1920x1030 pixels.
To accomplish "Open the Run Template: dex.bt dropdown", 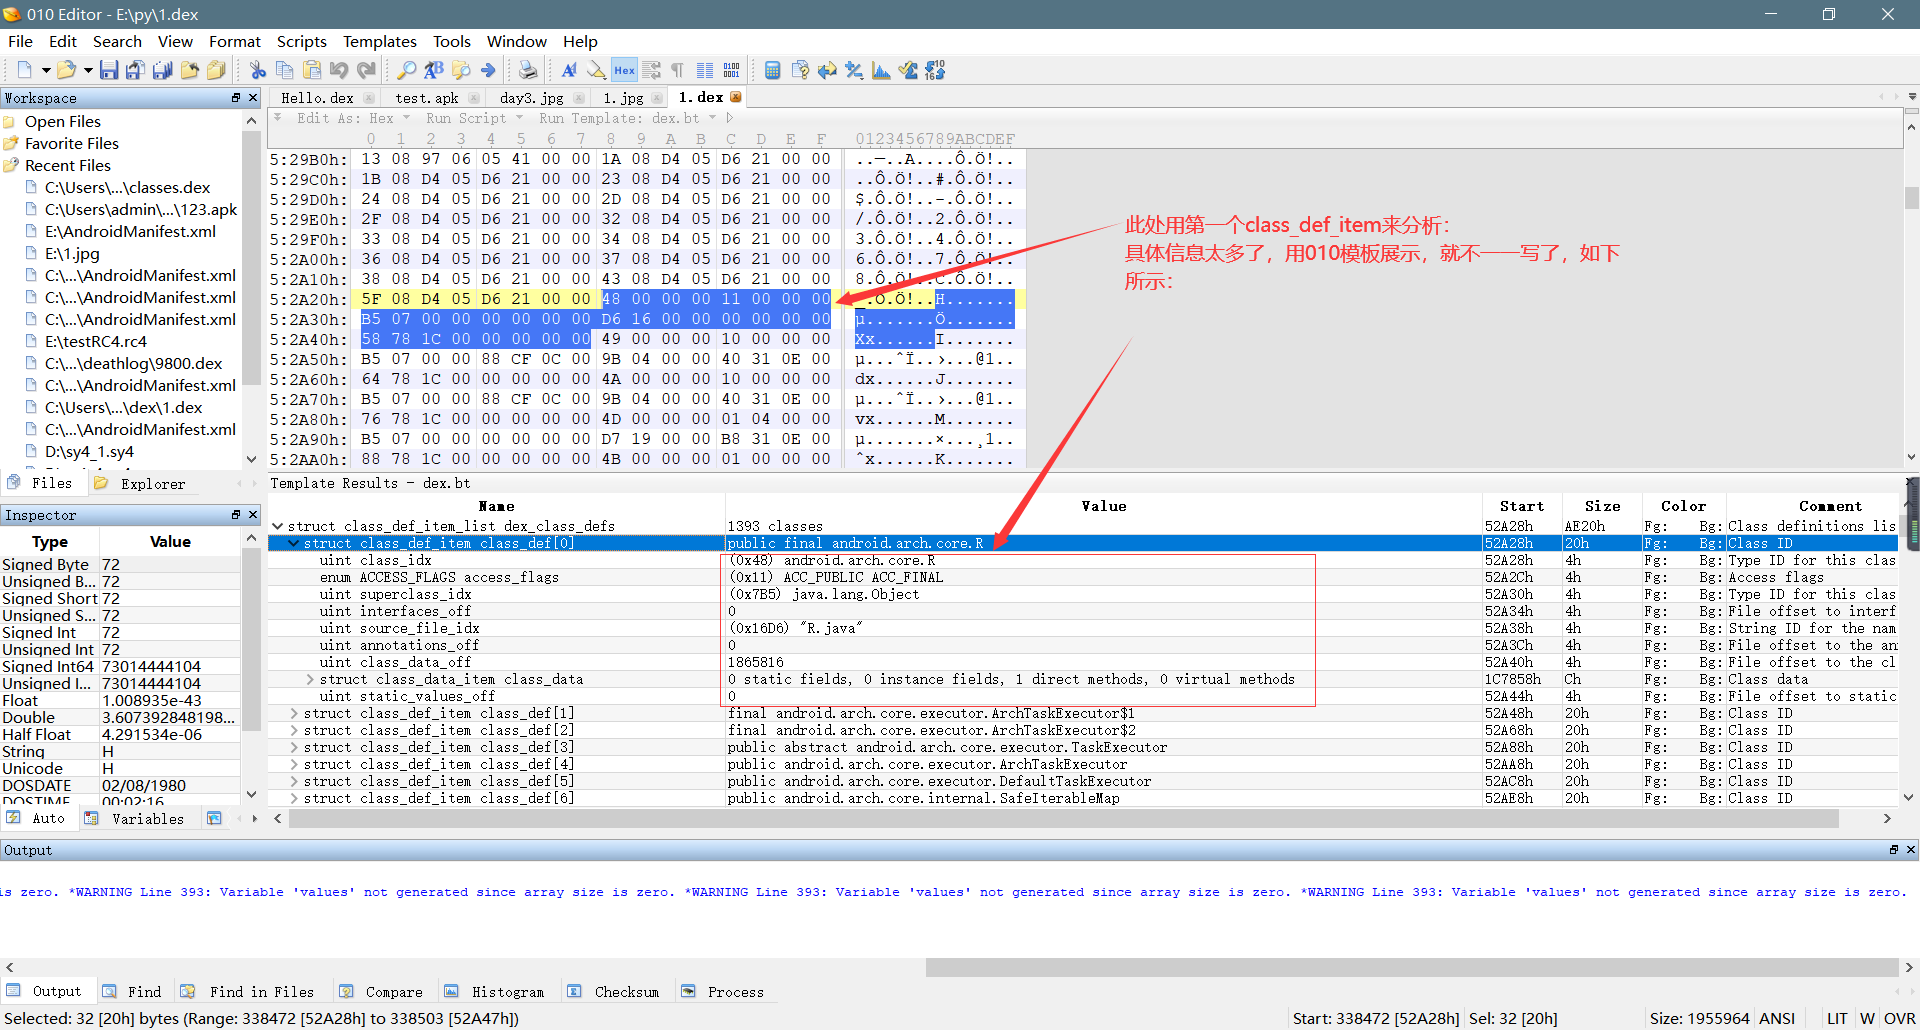I will (628, 118).
